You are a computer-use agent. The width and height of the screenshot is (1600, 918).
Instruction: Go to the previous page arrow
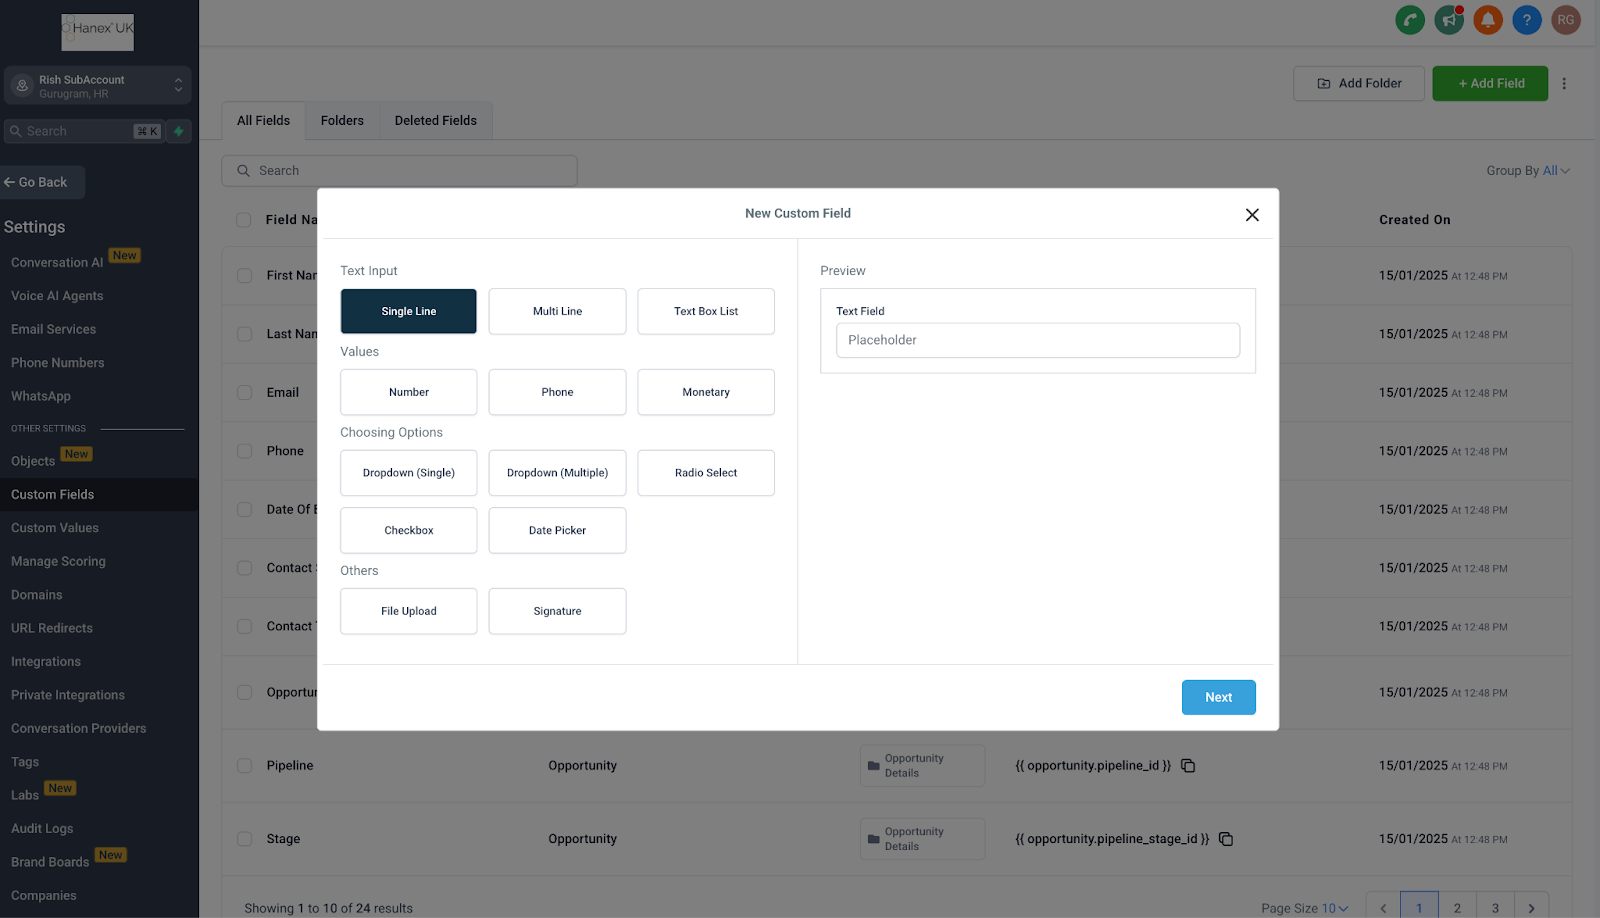point(1383,908)
